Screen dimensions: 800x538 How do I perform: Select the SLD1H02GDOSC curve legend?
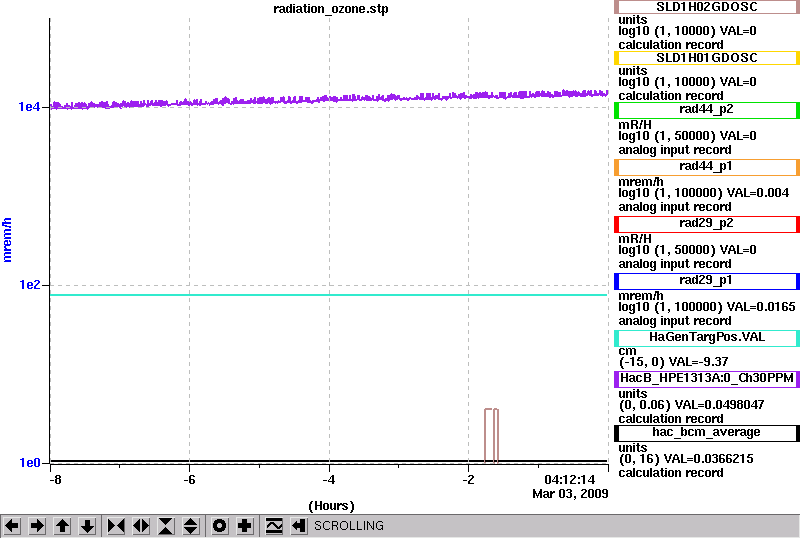(707, 7)
